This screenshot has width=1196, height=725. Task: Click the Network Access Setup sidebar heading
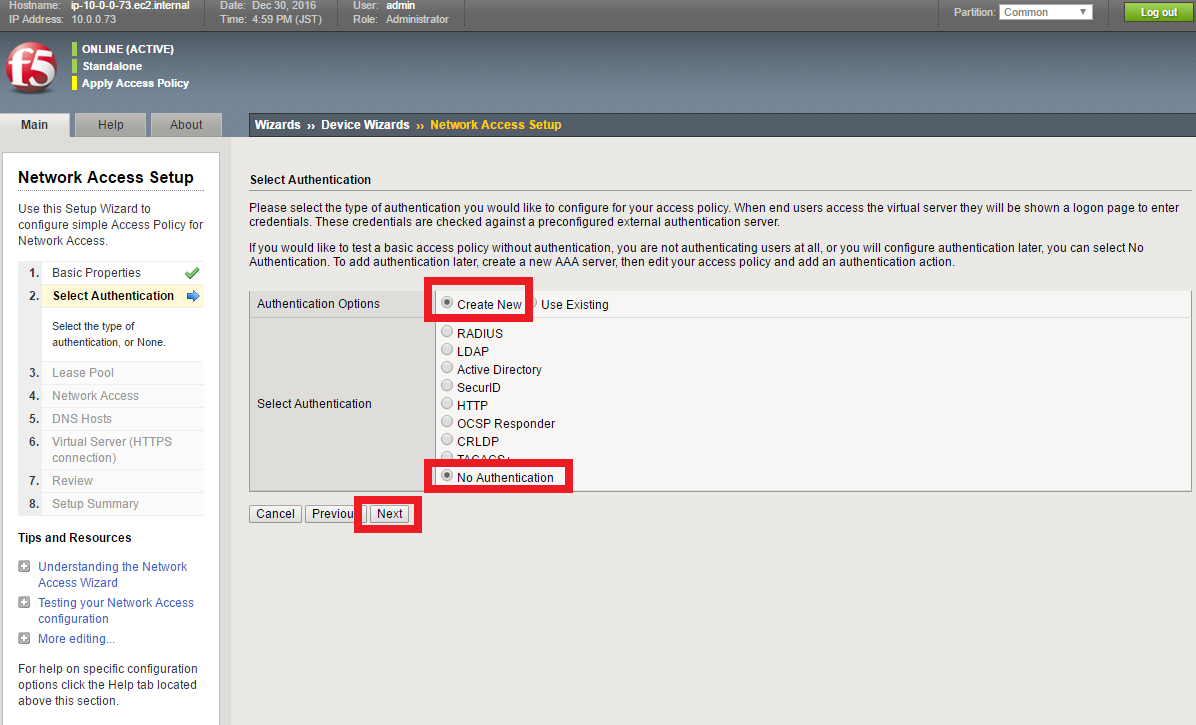106,178
